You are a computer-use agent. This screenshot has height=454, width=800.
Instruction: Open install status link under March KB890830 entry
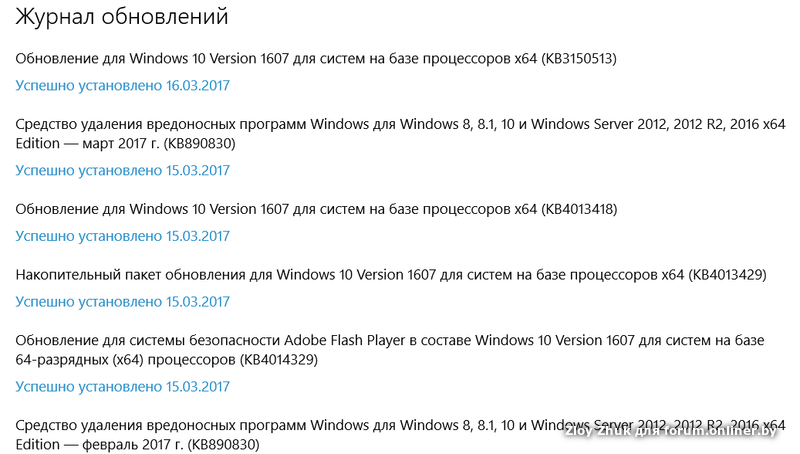122,171
